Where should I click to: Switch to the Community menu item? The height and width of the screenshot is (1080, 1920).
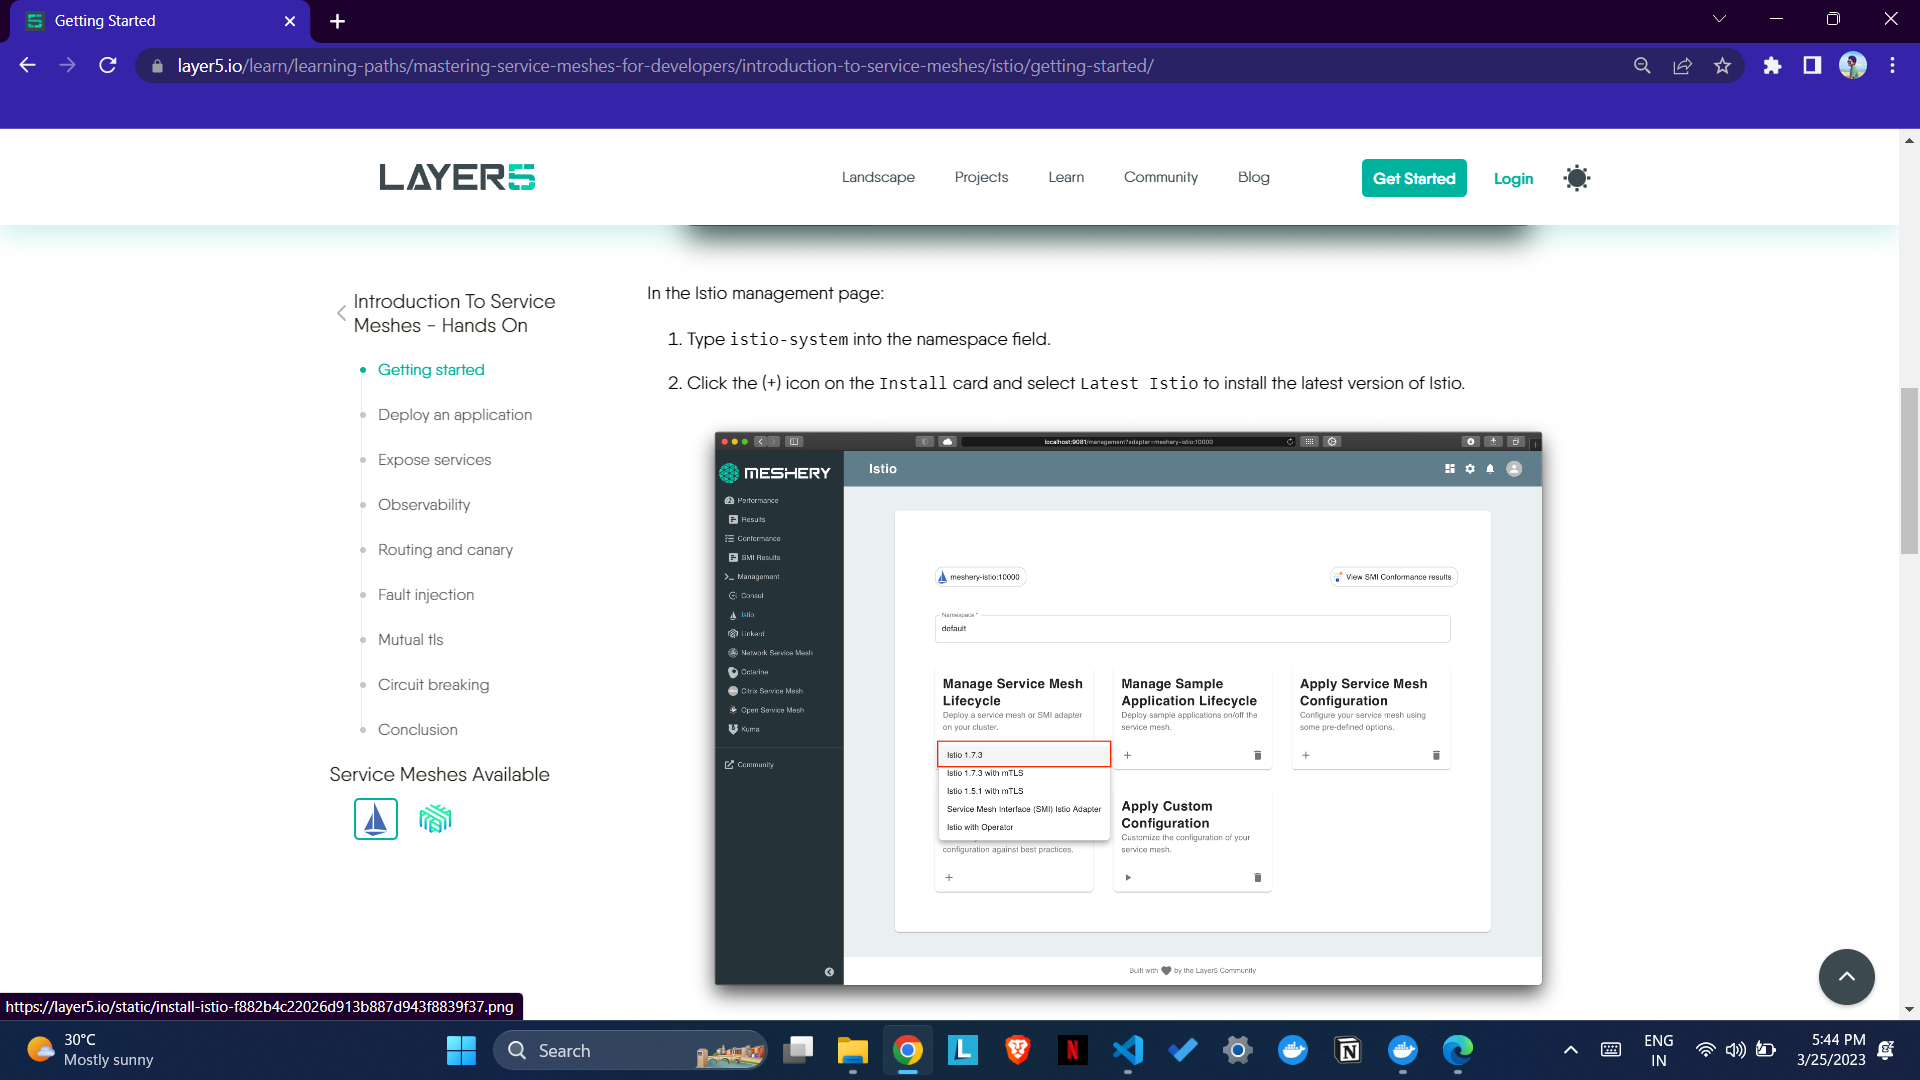coord(1160,177)
